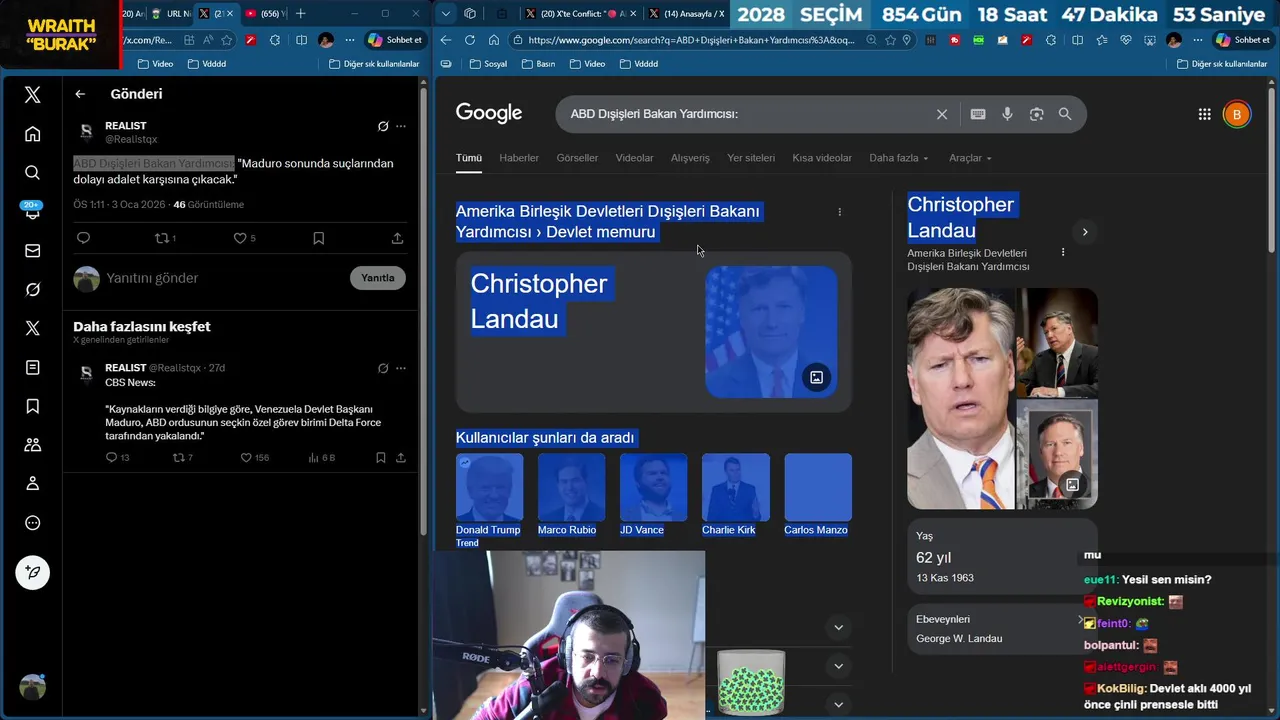Switch to the Haberler tab
This screenshot has height=720, width=1280.
(519, 158)
